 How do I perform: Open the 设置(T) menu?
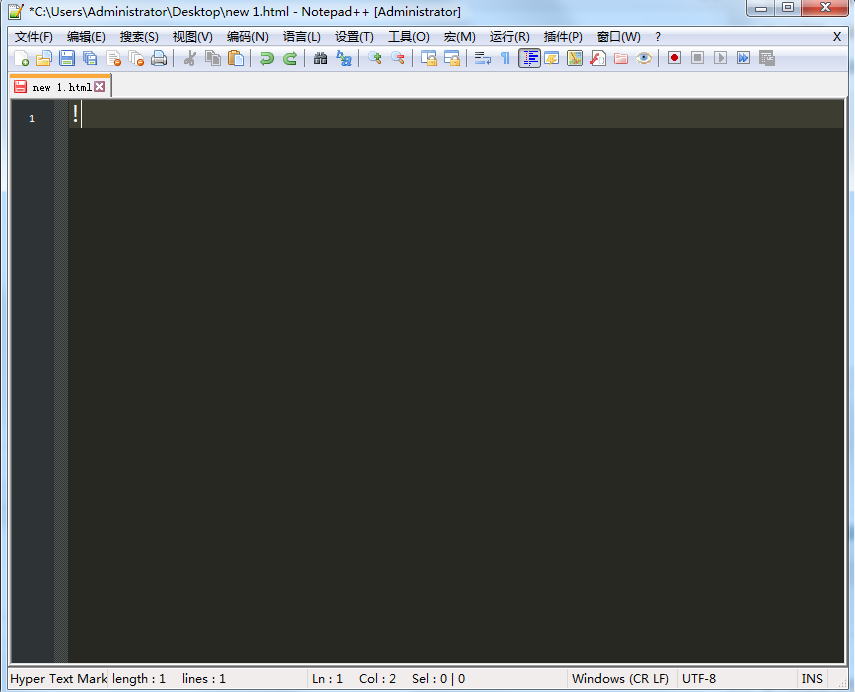354,37
